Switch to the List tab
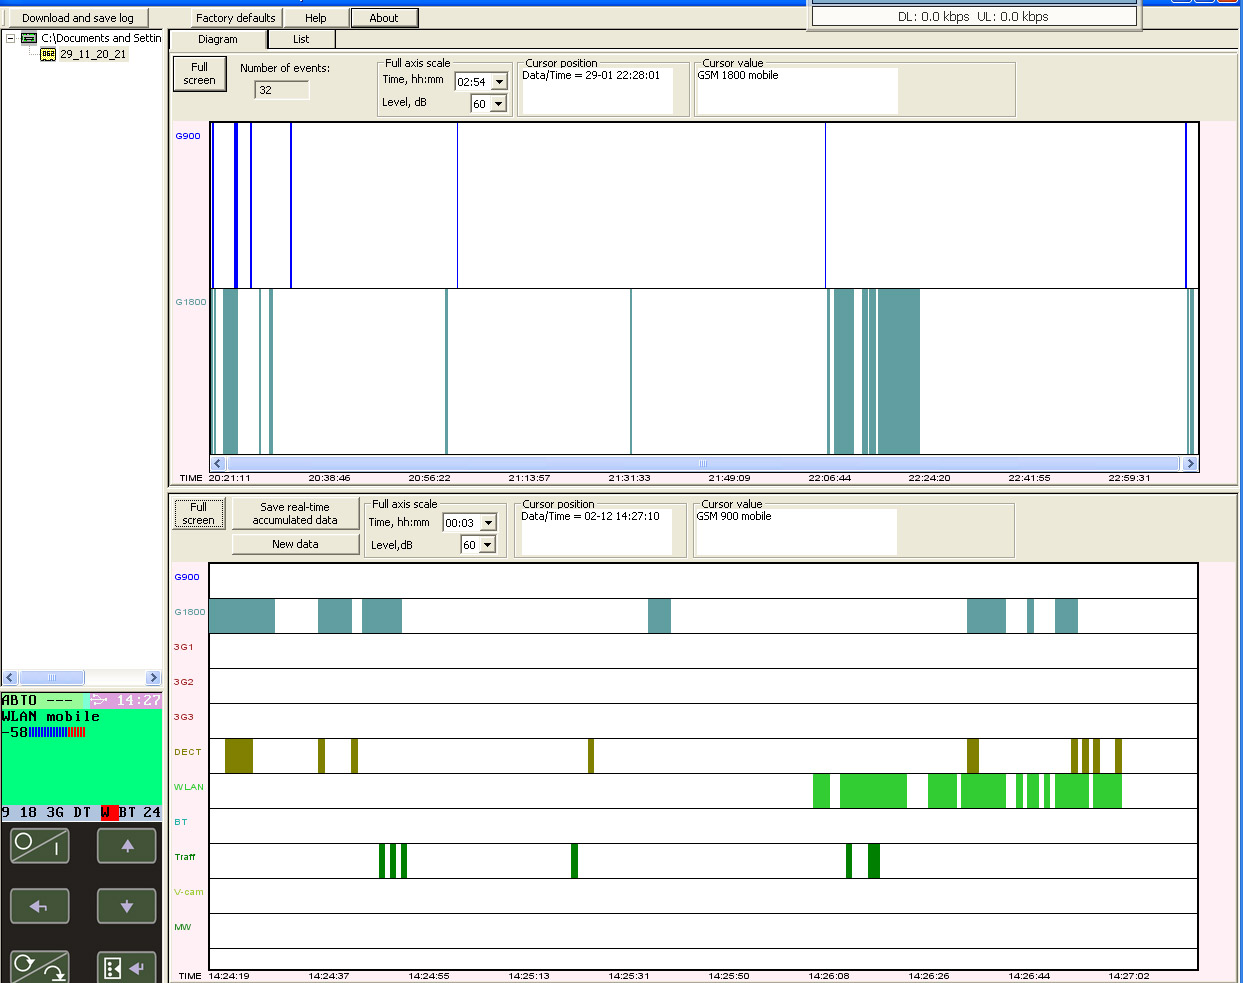The width and height of the screenshot is (1243, 983). pos(301,39)
